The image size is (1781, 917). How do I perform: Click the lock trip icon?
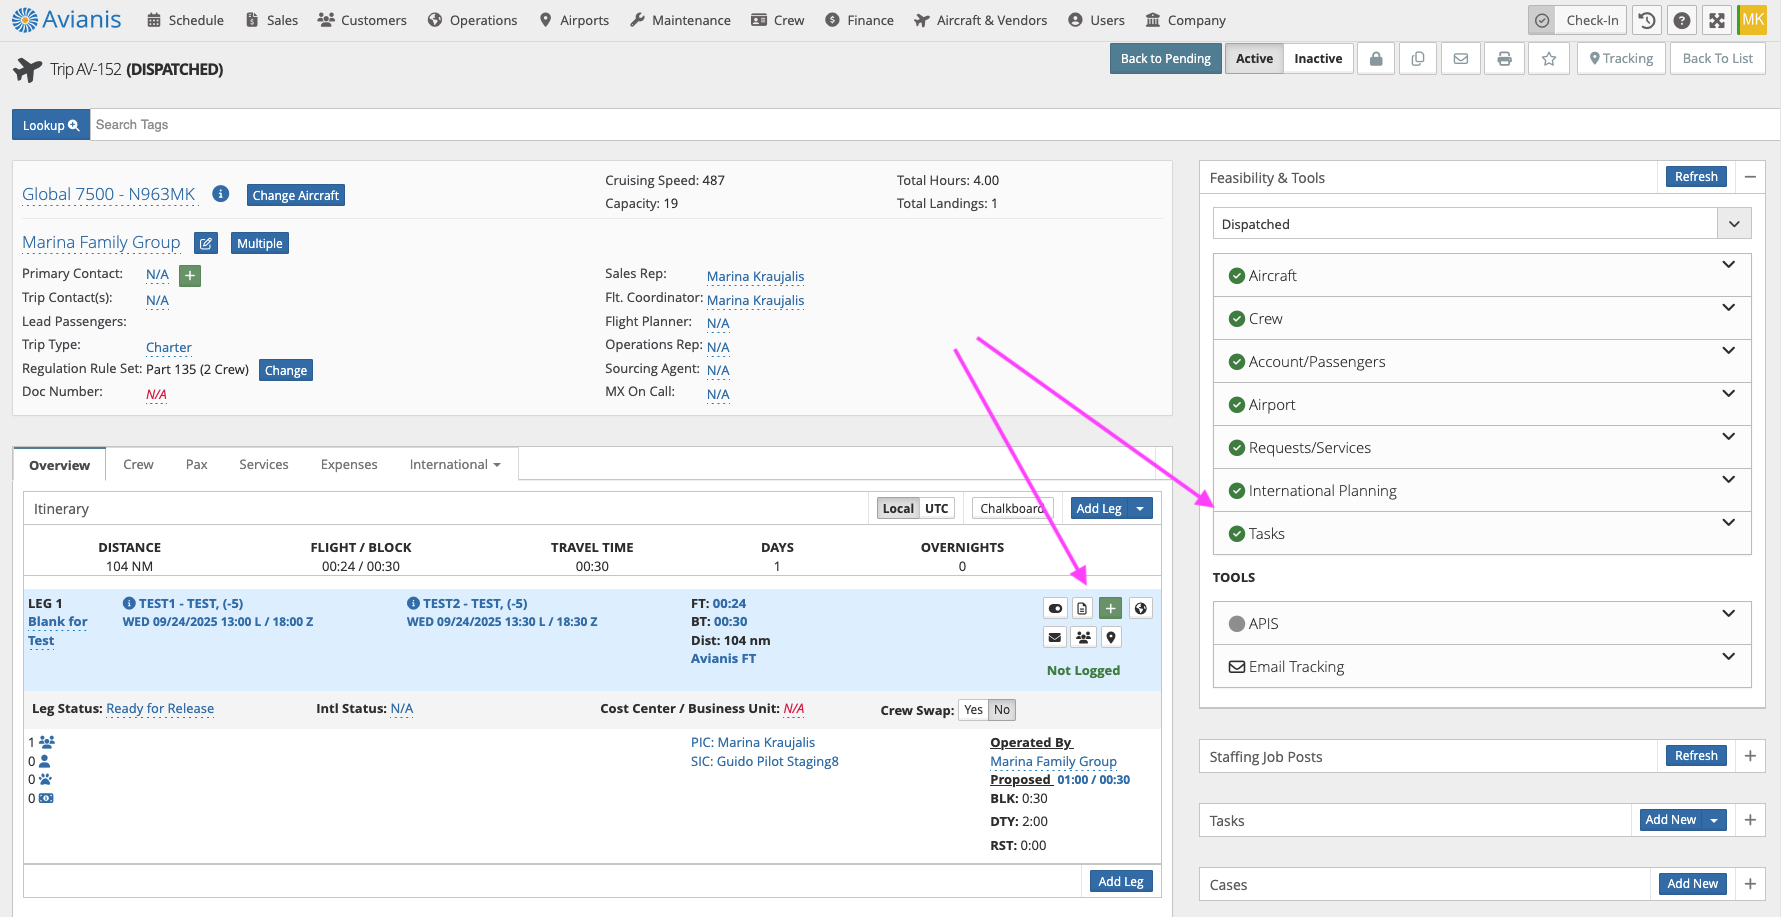pyautogui.click(x=1376, y=59)
